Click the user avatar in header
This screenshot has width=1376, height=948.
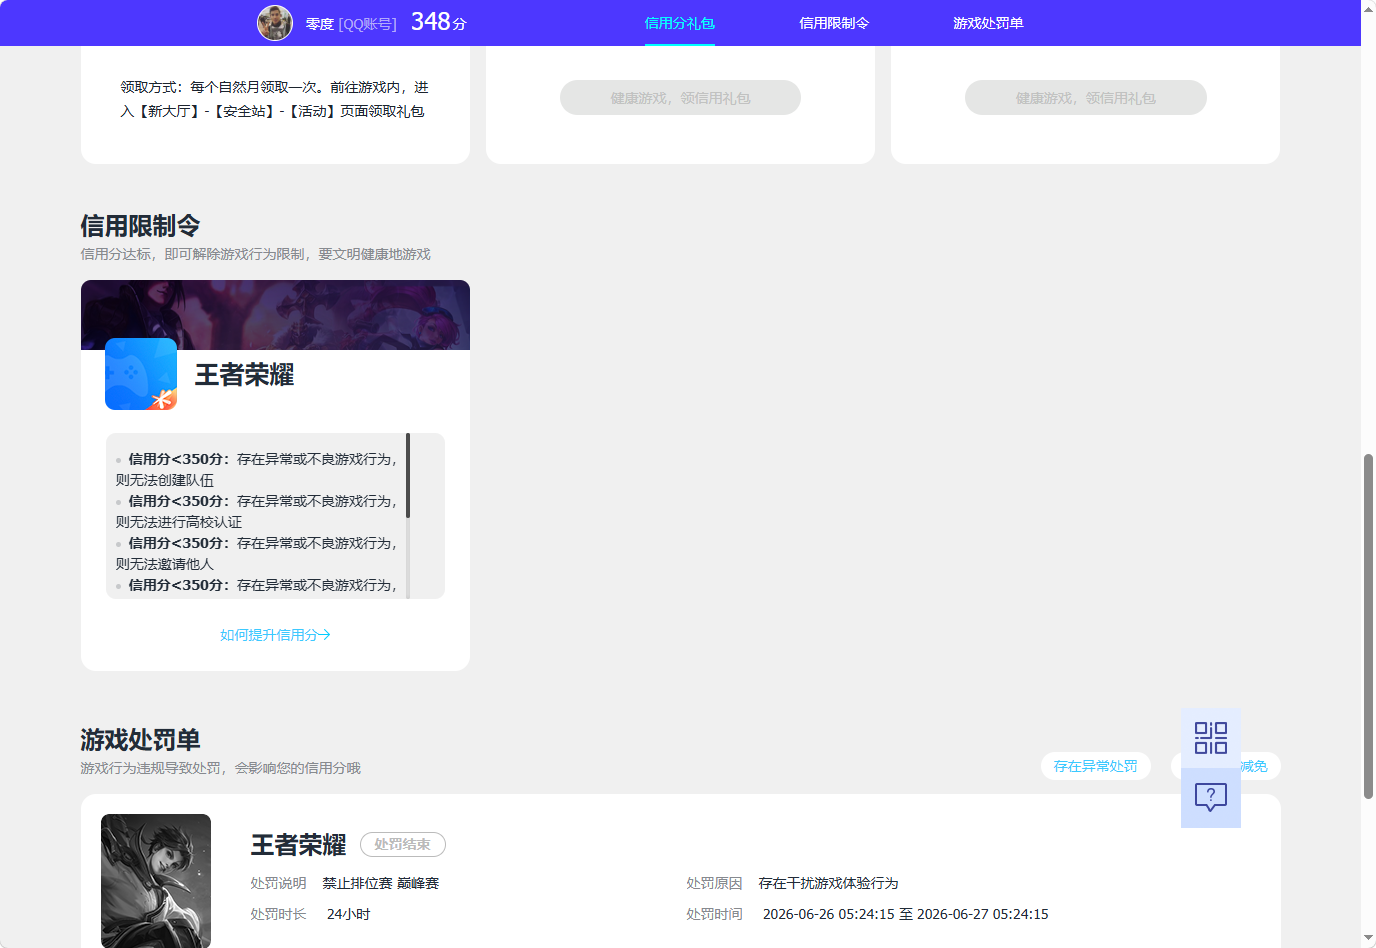(x=275, y=23)
